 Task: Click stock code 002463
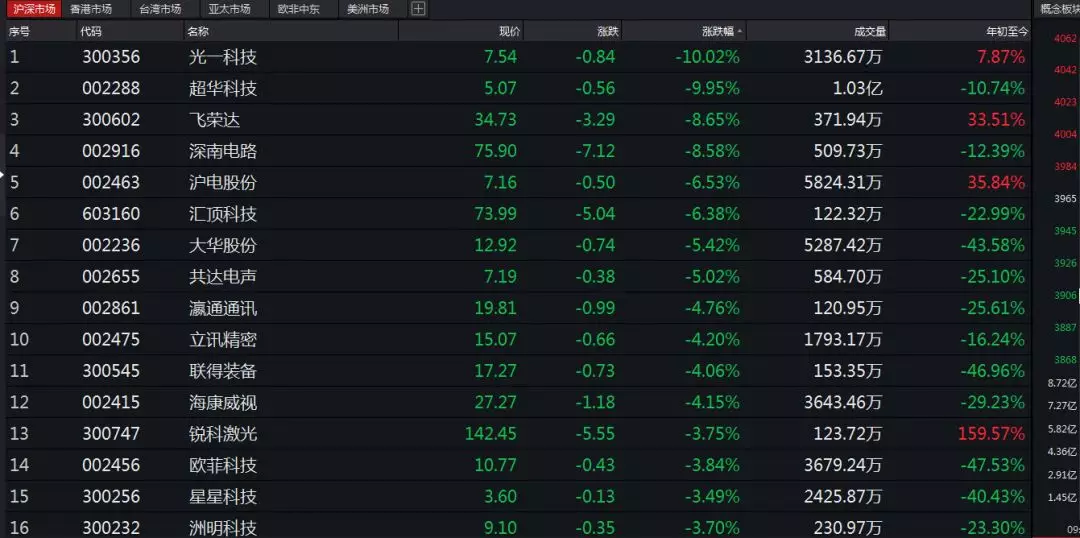coord(111,183)
